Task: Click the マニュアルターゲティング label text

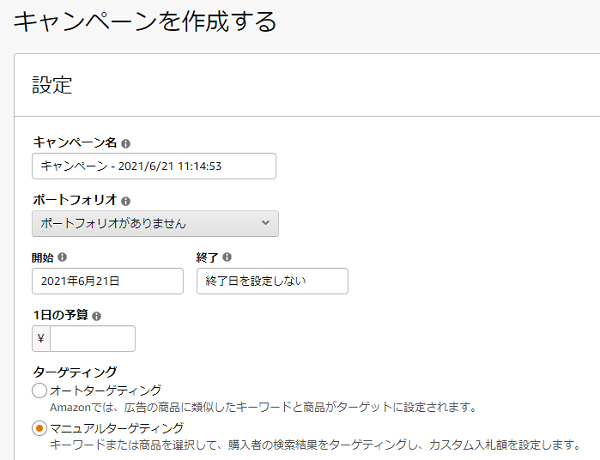Action: pos(117,428)
